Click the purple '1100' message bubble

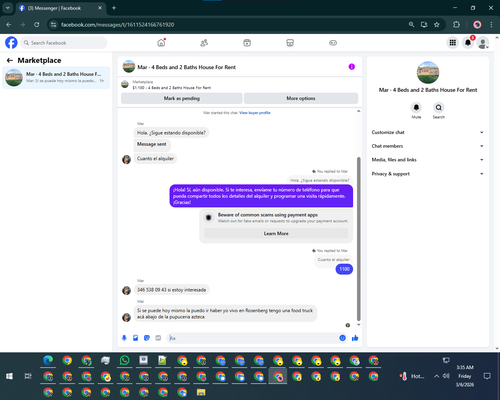pyautogui.click(x=344, y=269)
